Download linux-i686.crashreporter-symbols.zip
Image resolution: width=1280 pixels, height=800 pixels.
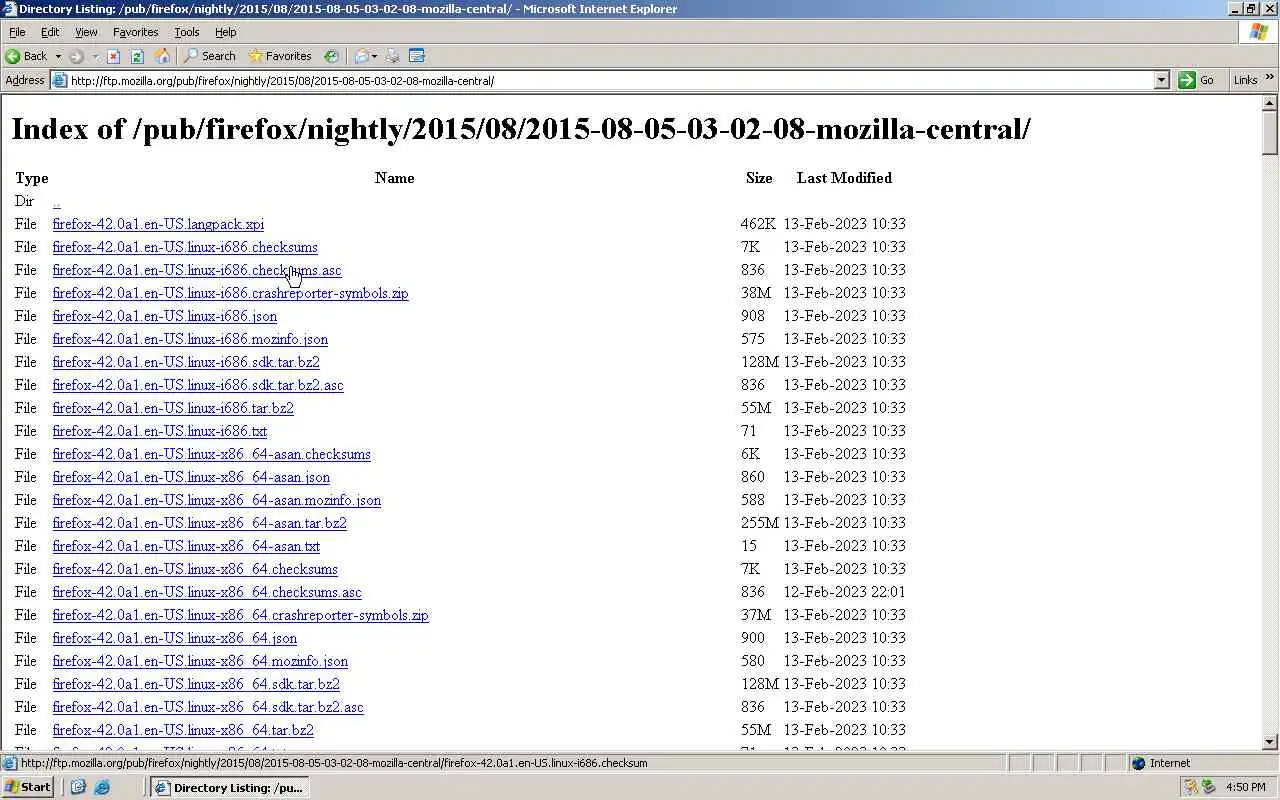pyautogui.click(x=230, y=293)
